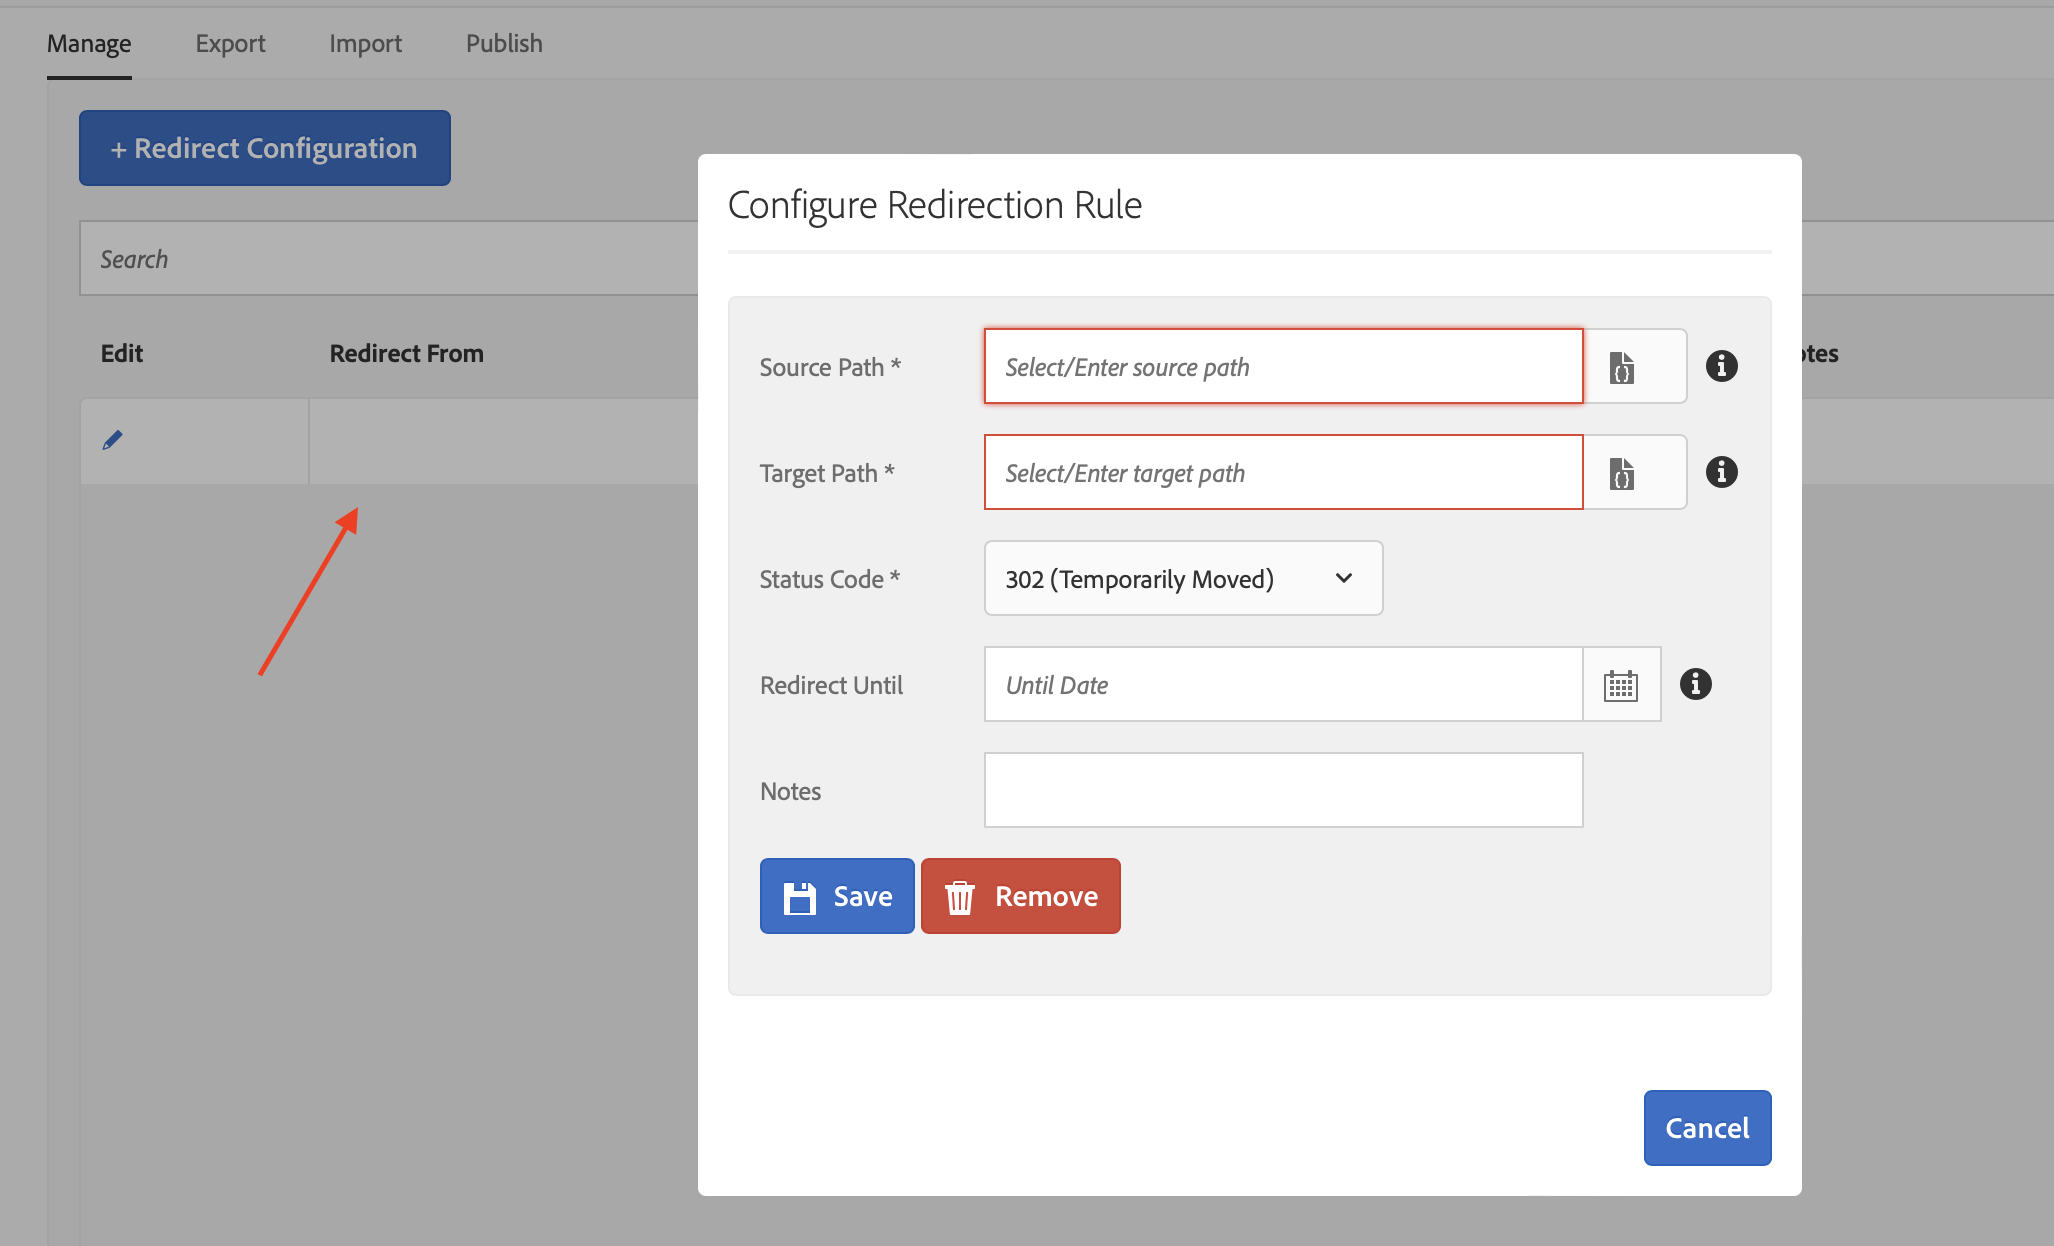The width and height of the screenshot is (2054, 1246).
Task: Switch to the Export tab
Action: point(231,43)
